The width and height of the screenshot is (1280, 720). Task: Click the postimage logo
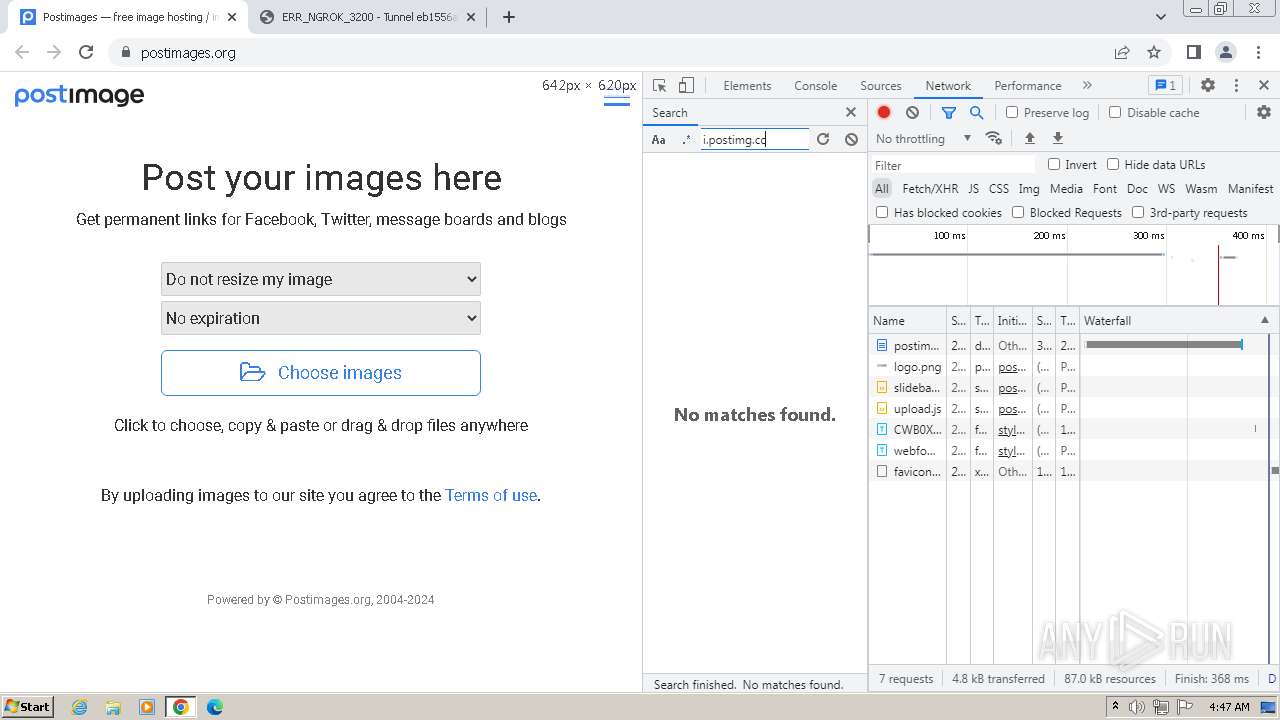(x=79, y=95)
